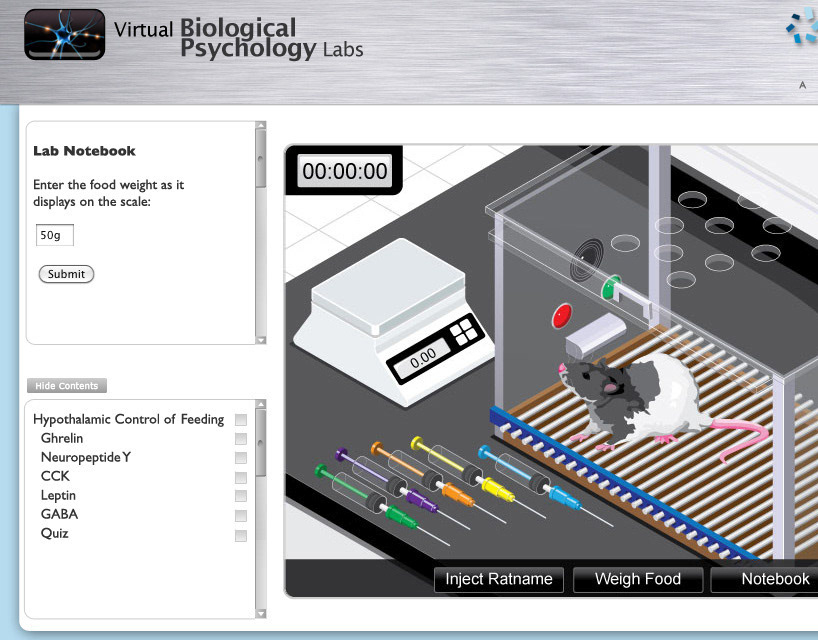Click the contents list scrollbar thumb
The height and width of the screenshot is (640, 818).
261,442
